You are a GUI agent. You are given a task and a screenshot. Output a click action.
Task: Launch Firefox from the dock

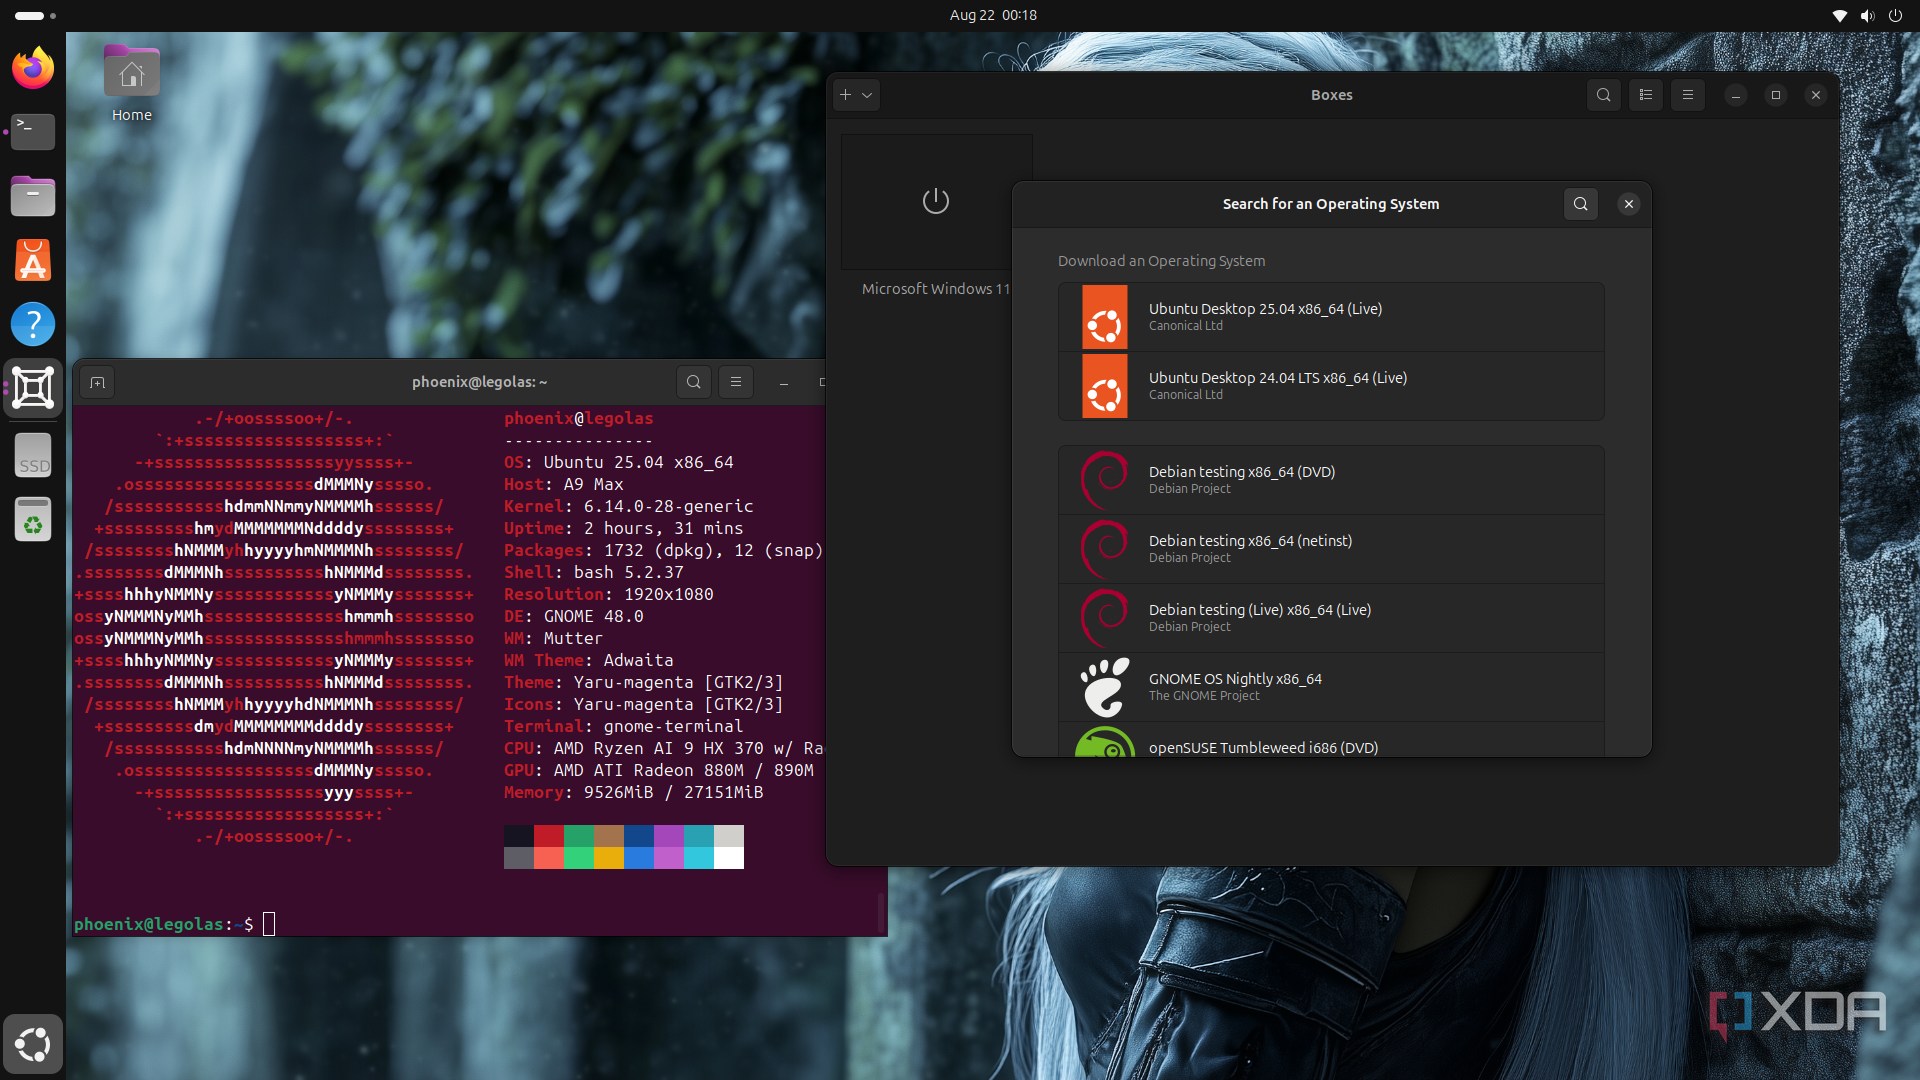coord(33,68)
